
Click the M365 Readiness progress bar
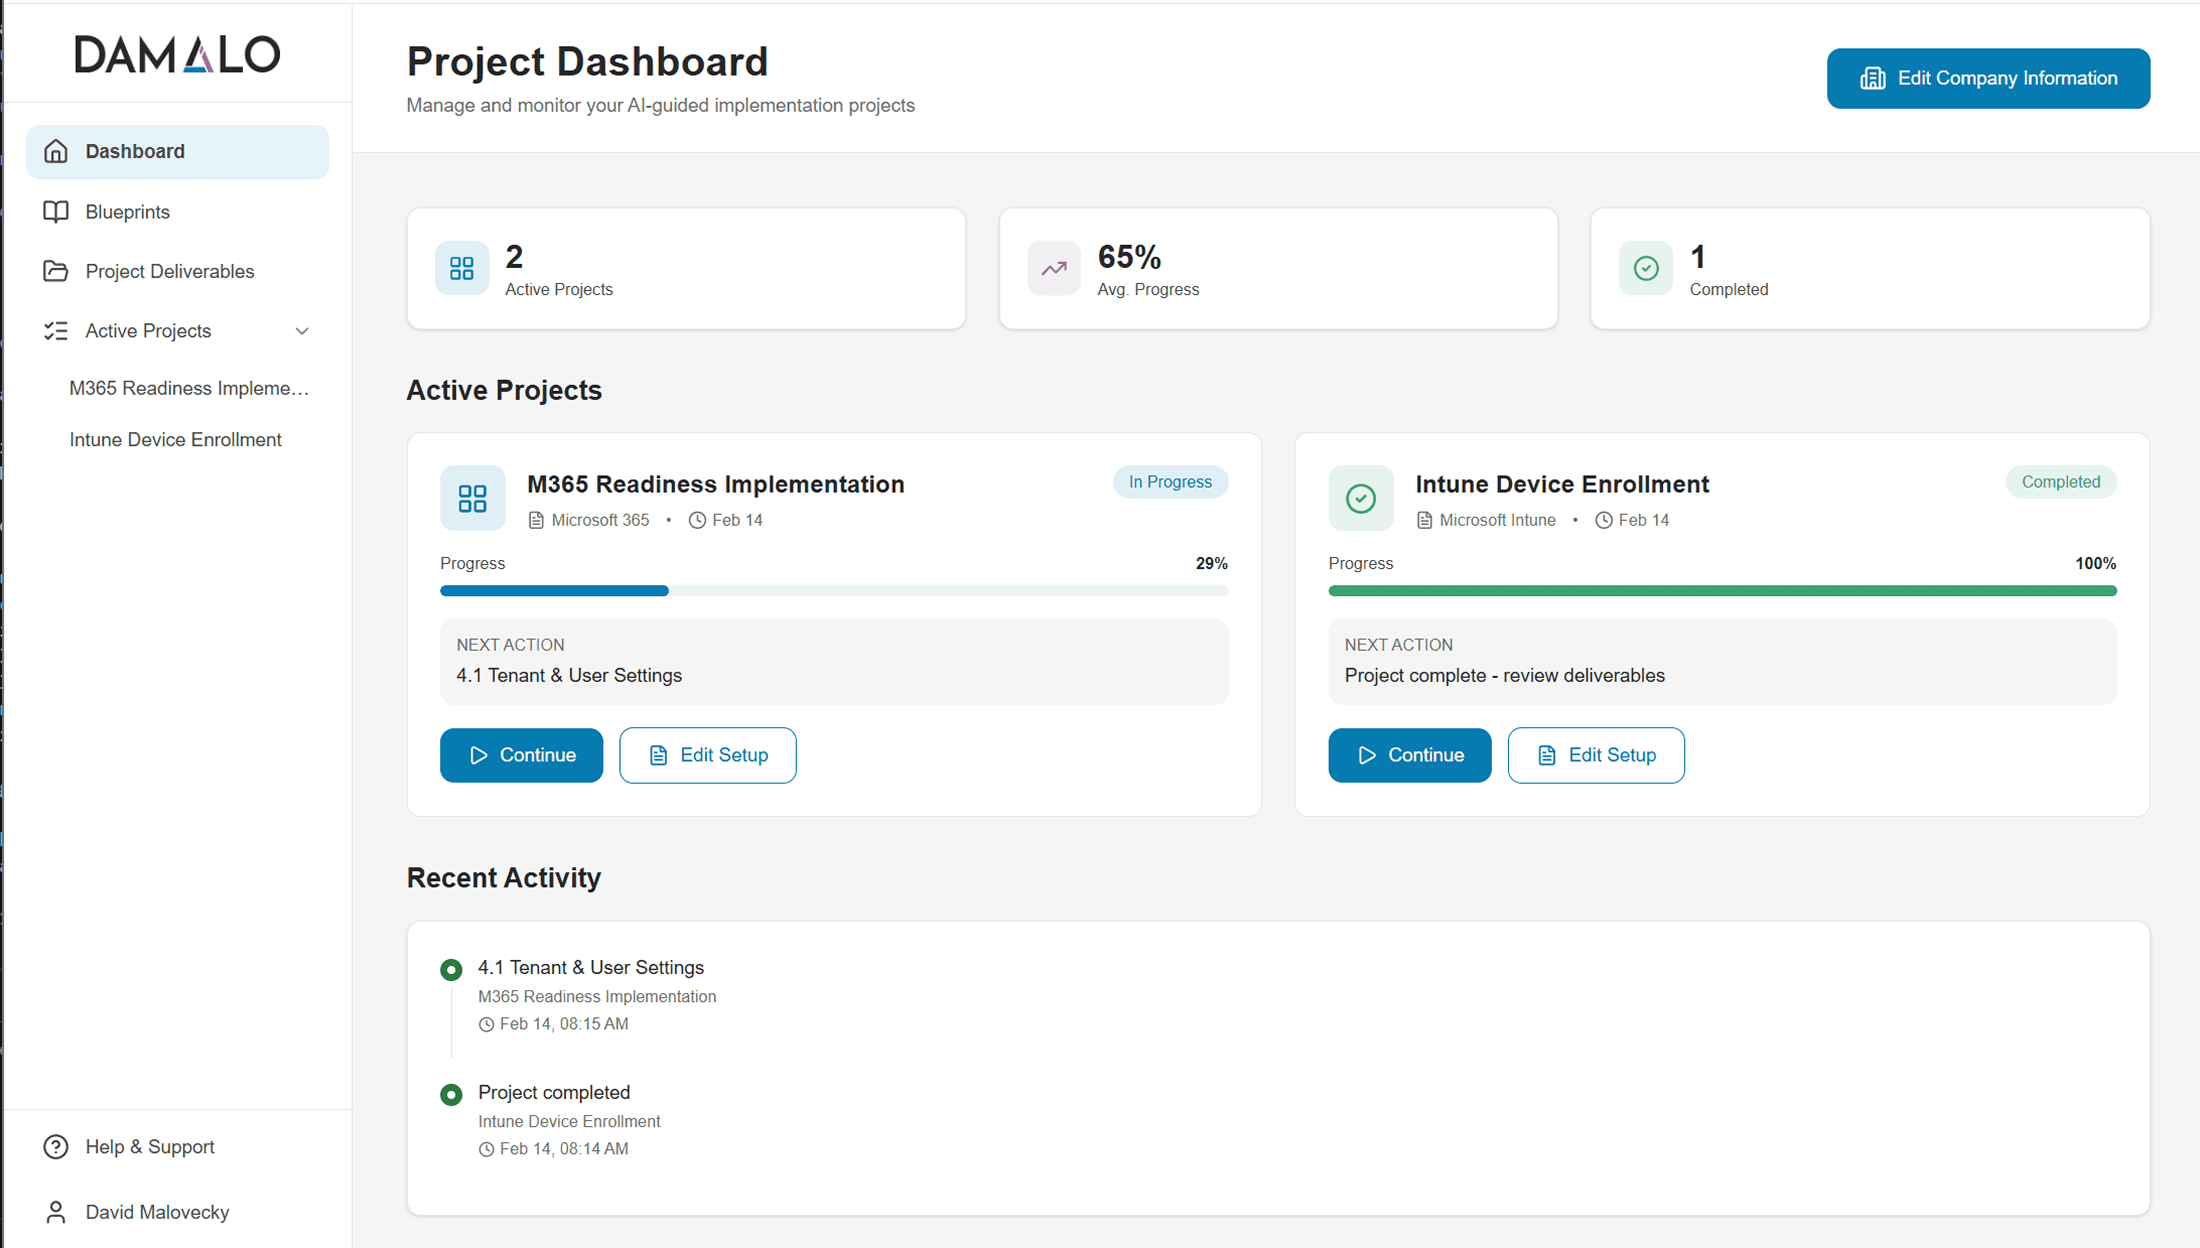pyautogui.click(x=833, y=591)
